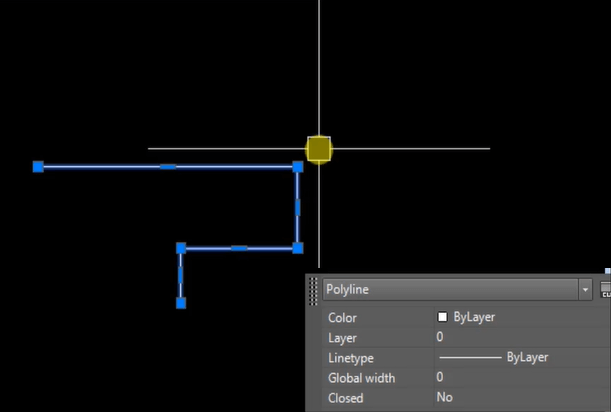Click the Color ByLayer value field

click(x=522, y=317)
